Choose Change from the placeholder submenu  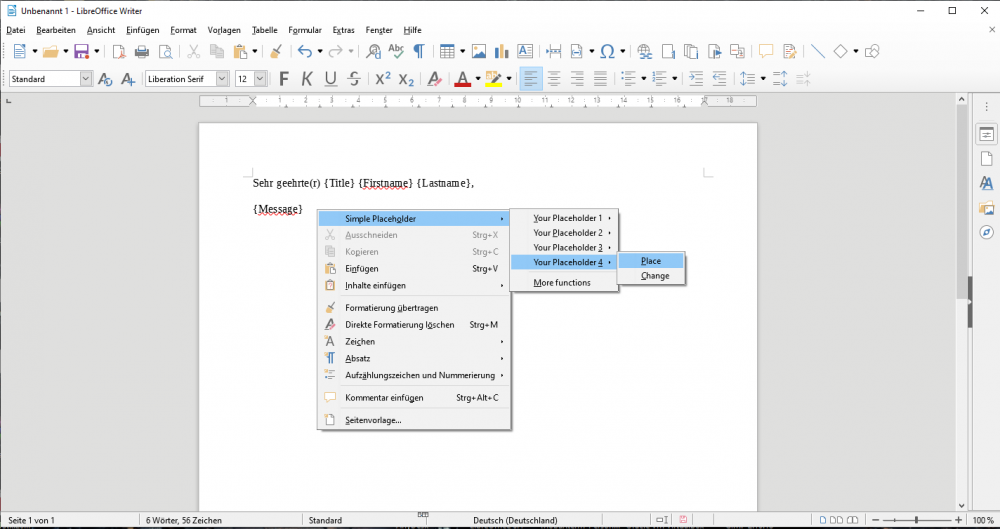(x=651, y=276)
